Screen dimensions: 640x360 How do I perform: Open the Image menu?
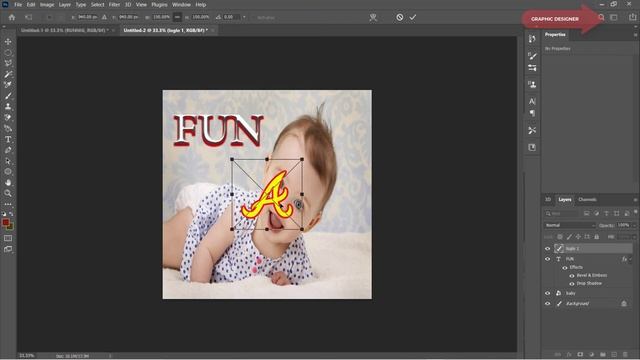pos(47,4)
